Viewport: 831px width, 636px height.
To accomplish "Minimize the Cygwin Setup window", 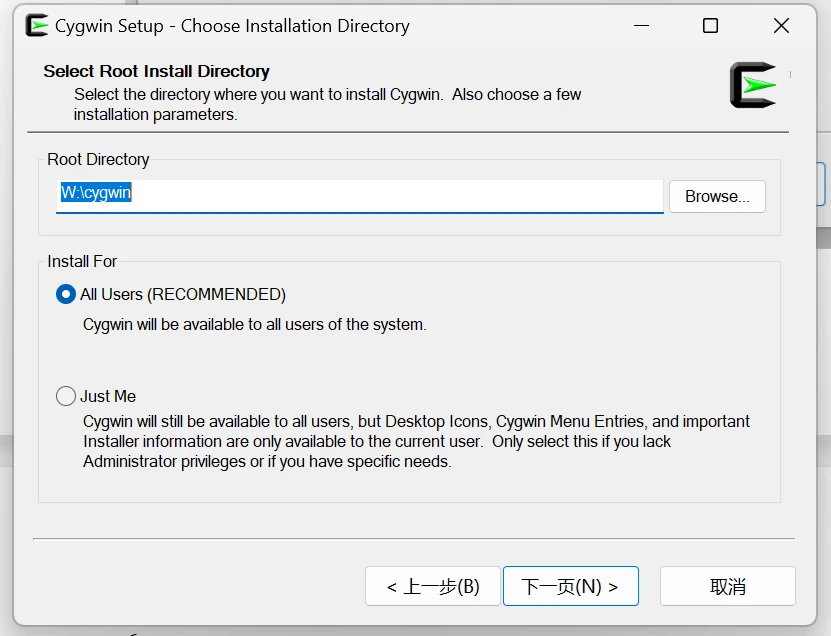I will coord(638,26).
